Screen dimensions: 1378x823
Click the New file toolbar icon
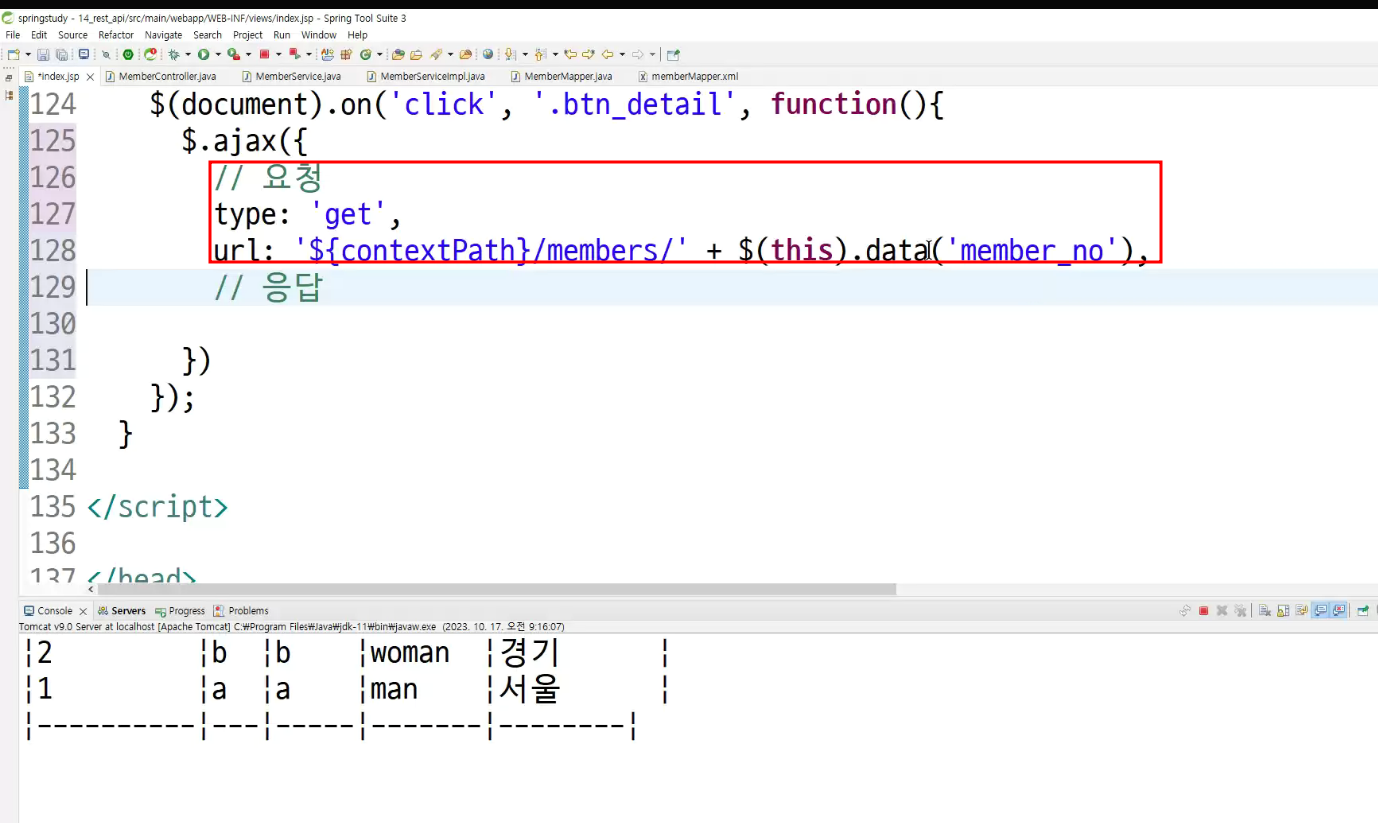coord(13,54)
